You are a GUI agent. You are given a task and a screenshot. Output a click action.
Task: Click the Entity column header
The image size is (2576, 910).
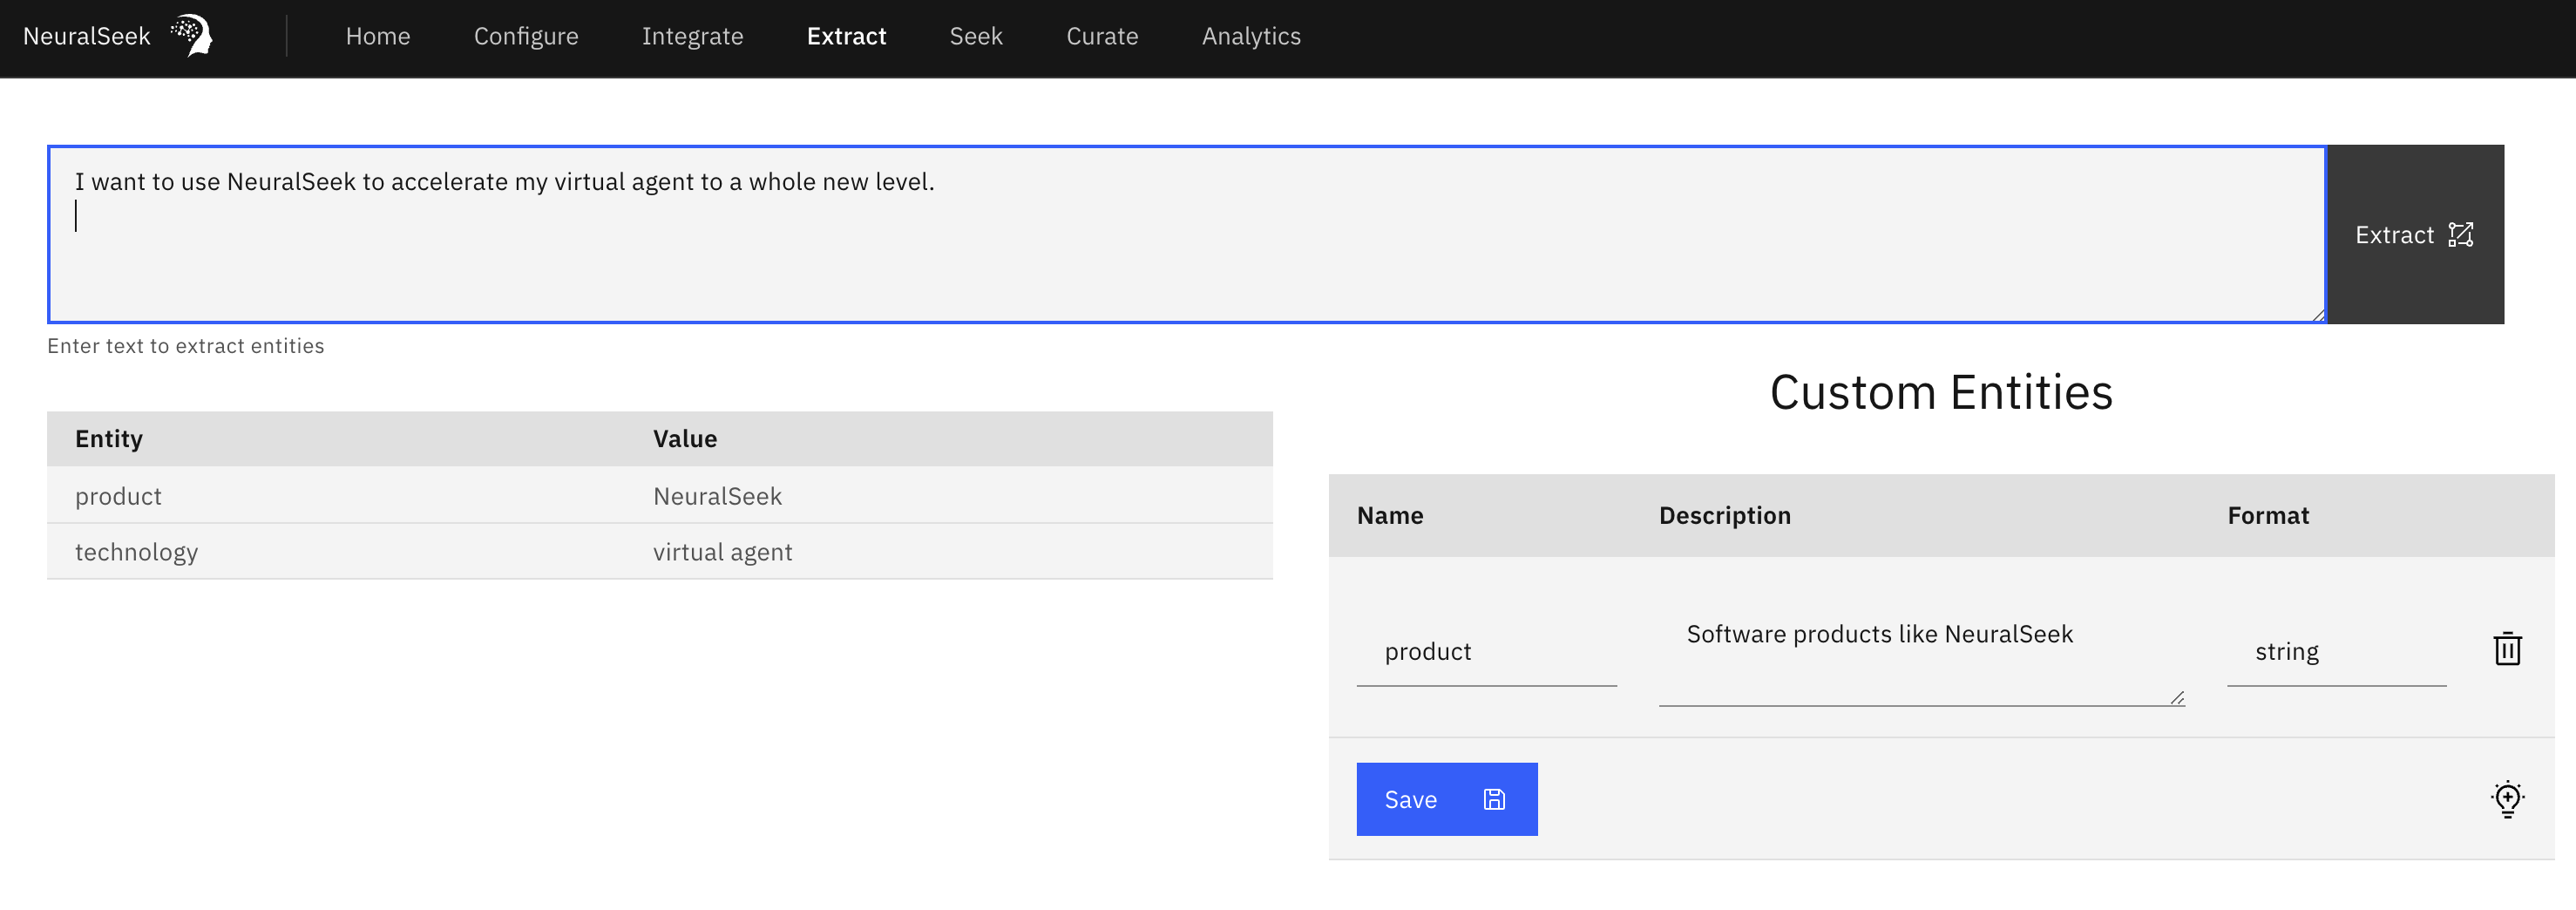[x=109, y=439]
